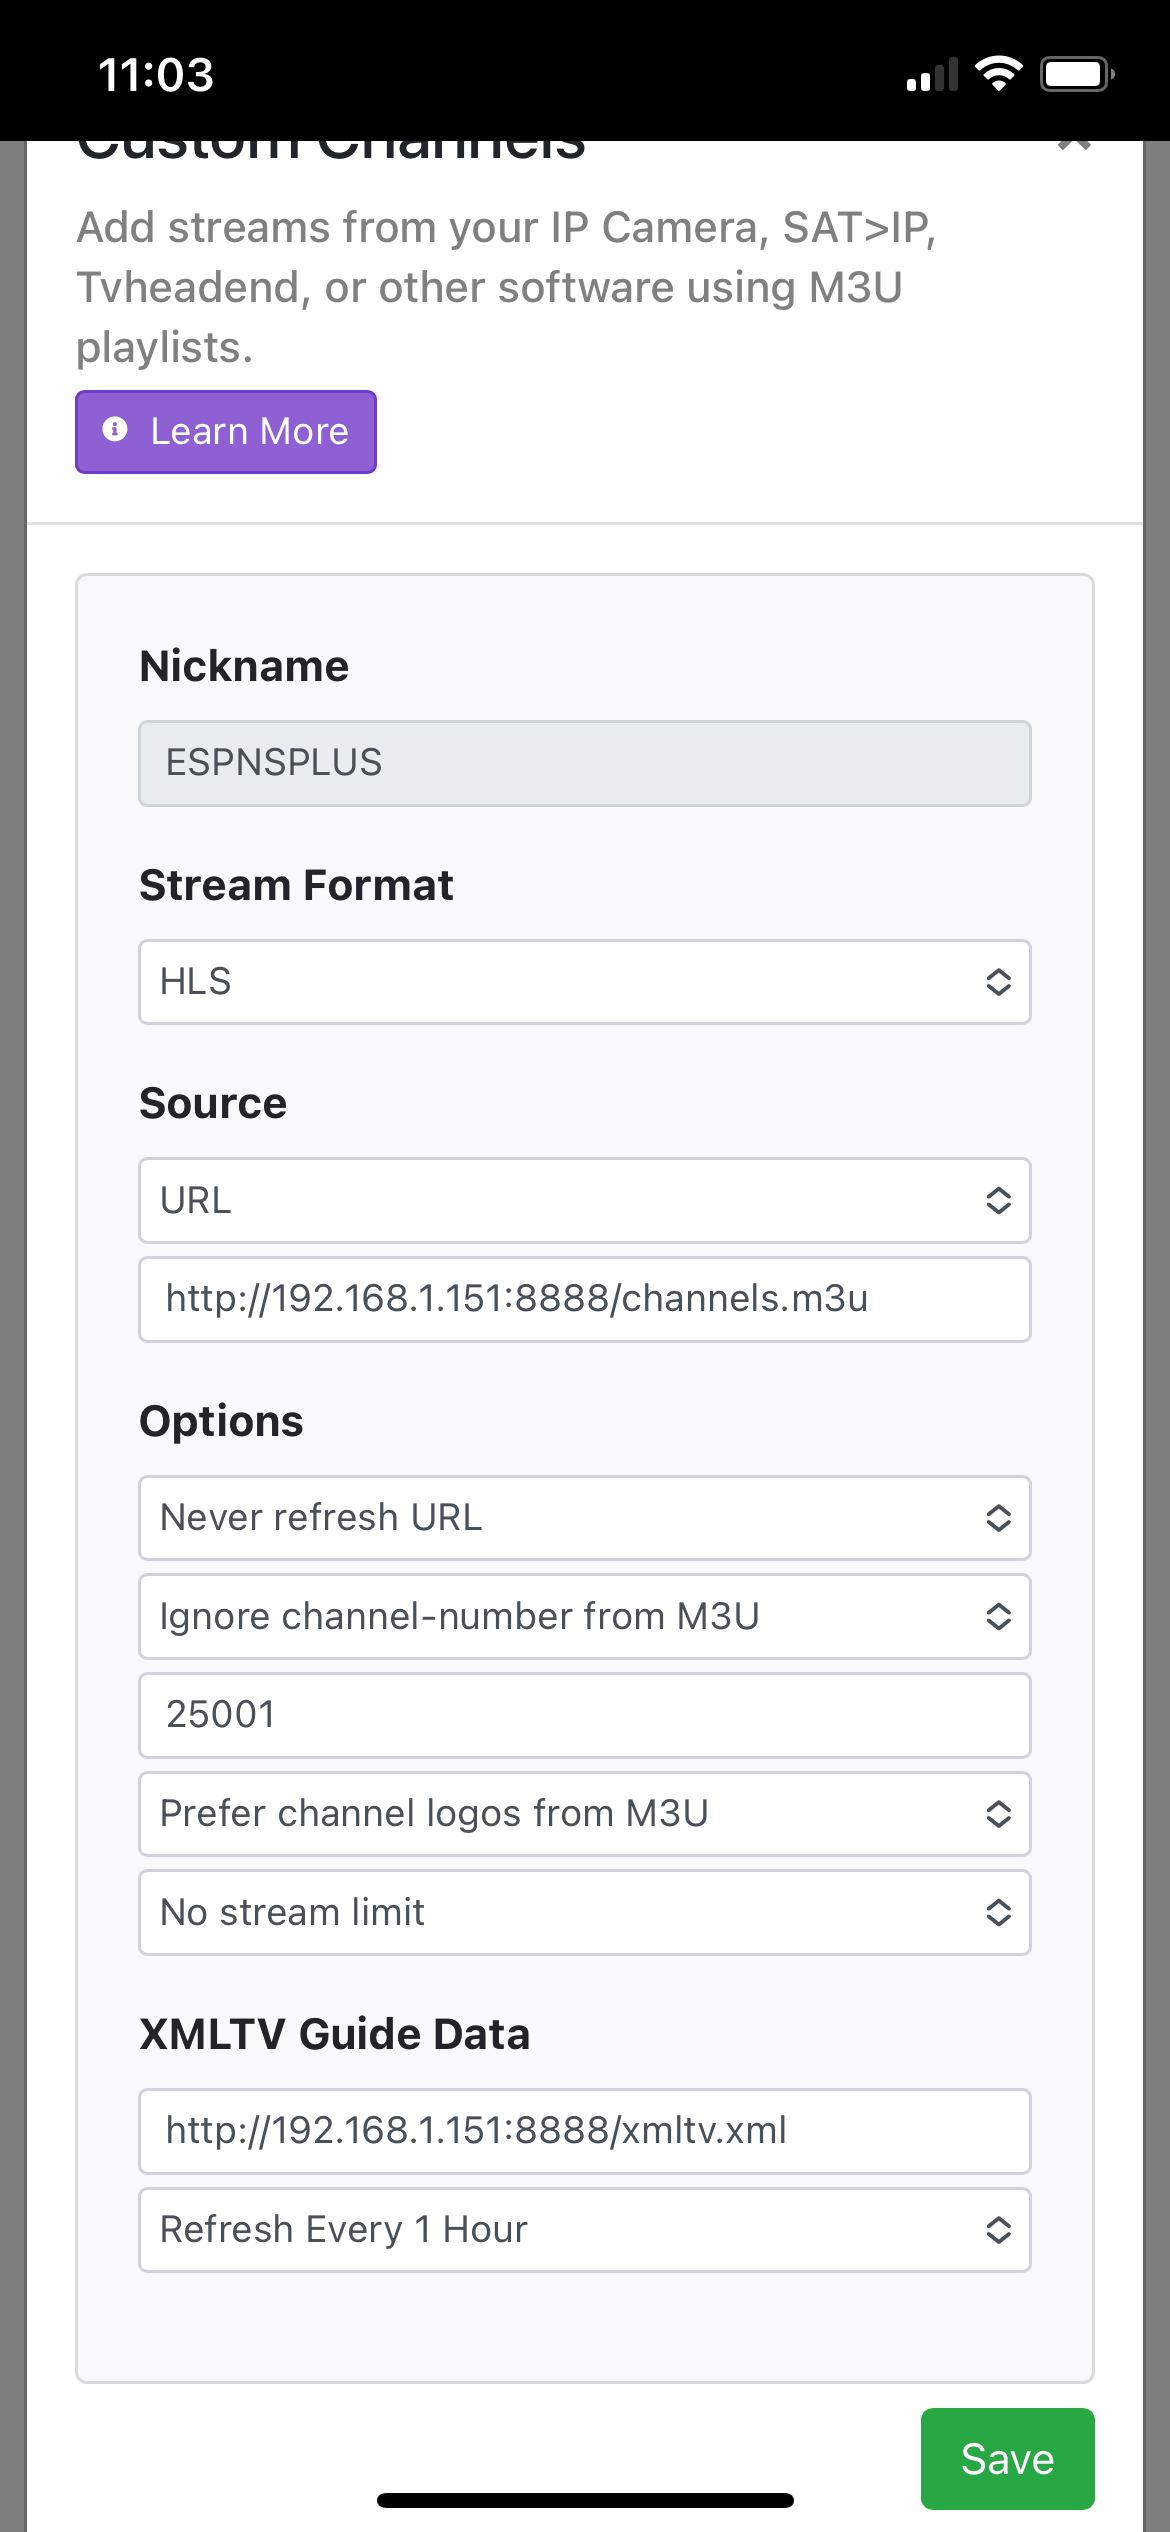Viewport: 1170px width, 2532px height.
Task: Click the xmltv.xml guide data URL field
Action: point(584,2131)
